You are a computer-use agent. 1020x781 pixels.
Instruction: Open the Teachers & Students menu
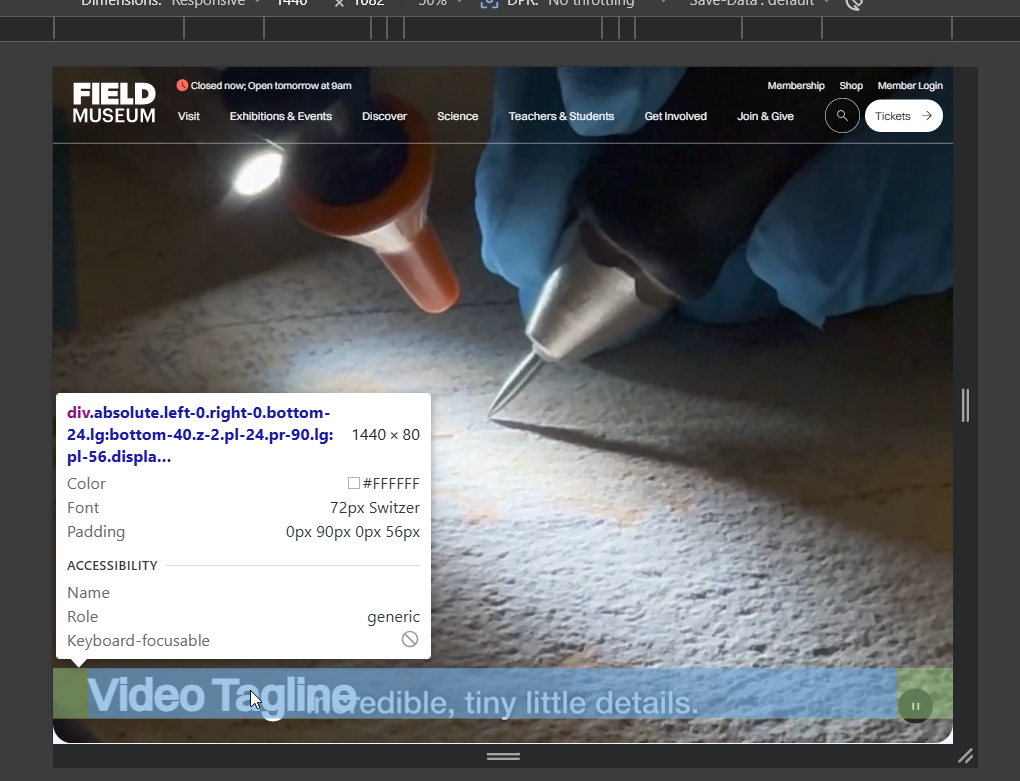click(x=561, y=116)
